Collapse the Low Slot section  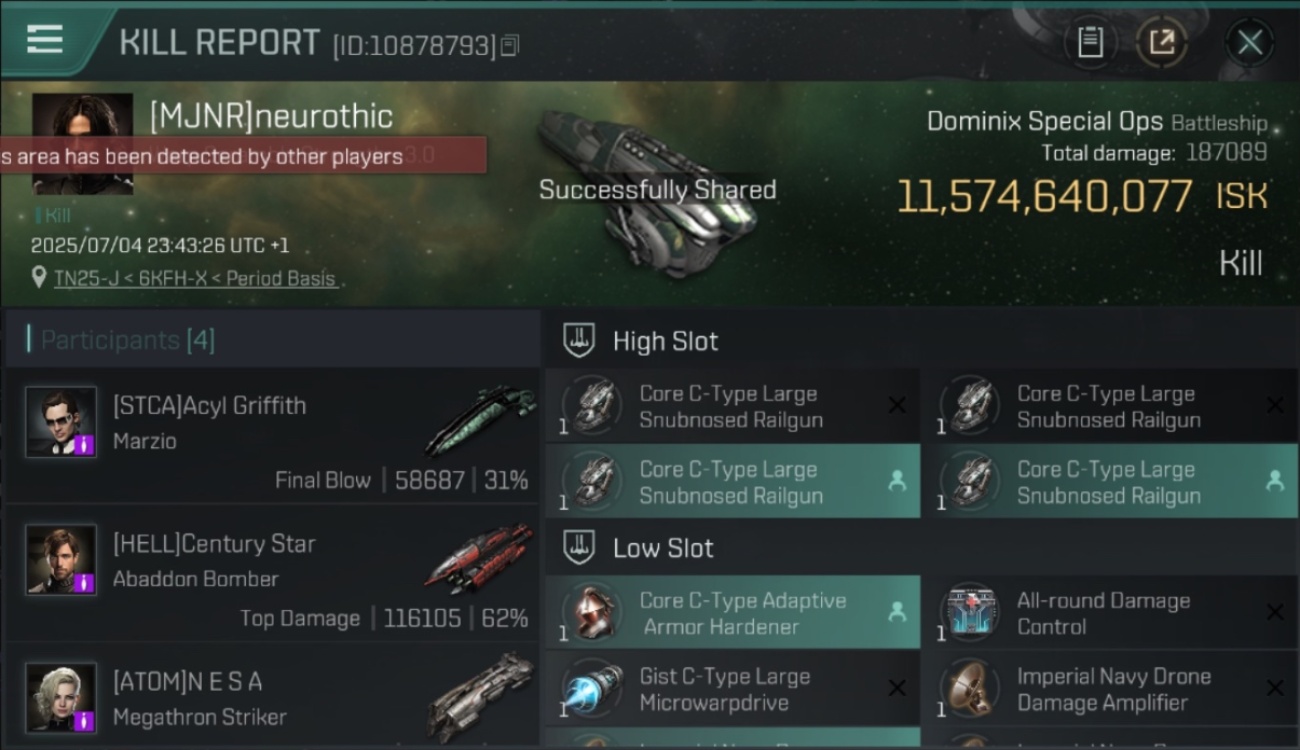click(579, 547)
